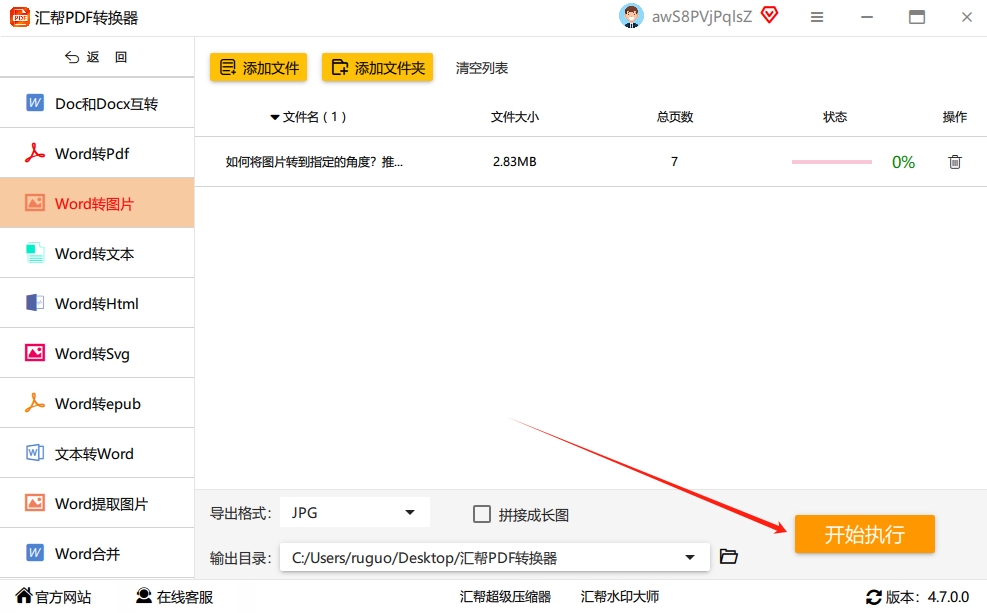Open the 汇帮超级压缩器 link
Viewport: 987px width, 613px height.
[505, 597]
